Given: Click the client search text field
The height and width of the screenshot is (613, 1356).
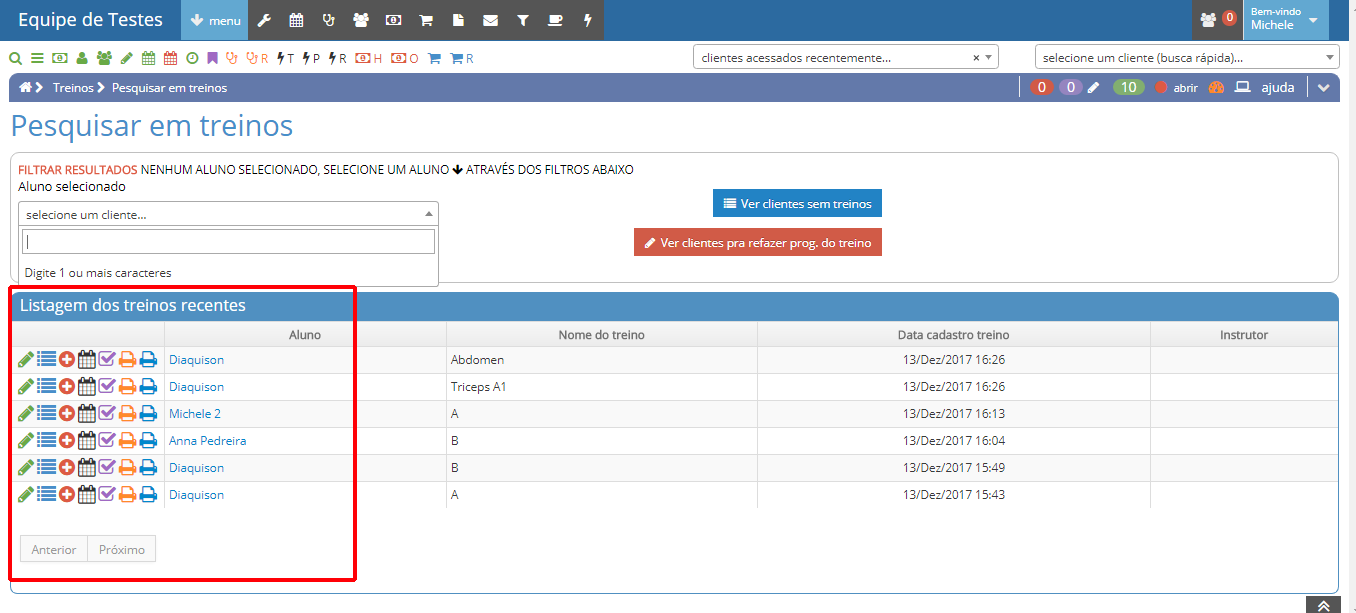Looking at the screenshot, I should coord(229,242).
